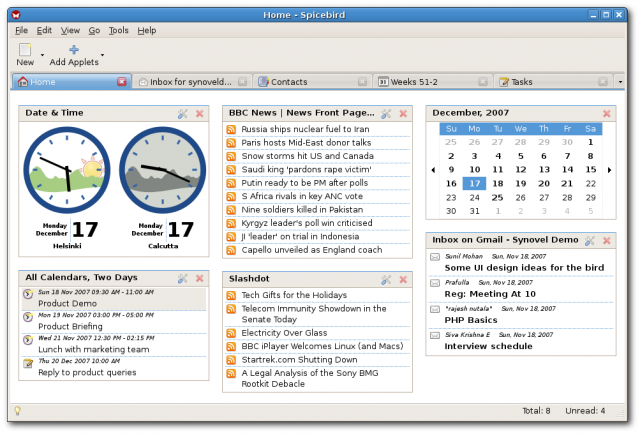Close the Home tab

click(x=122, y=82)
